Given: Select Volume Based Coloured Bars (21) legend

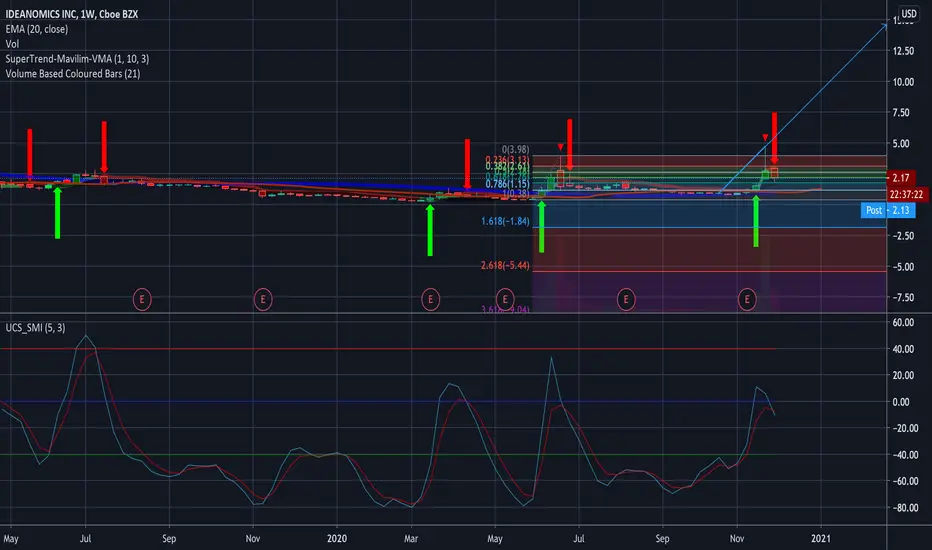Looking at the screenshot, I should click(73, 73).
